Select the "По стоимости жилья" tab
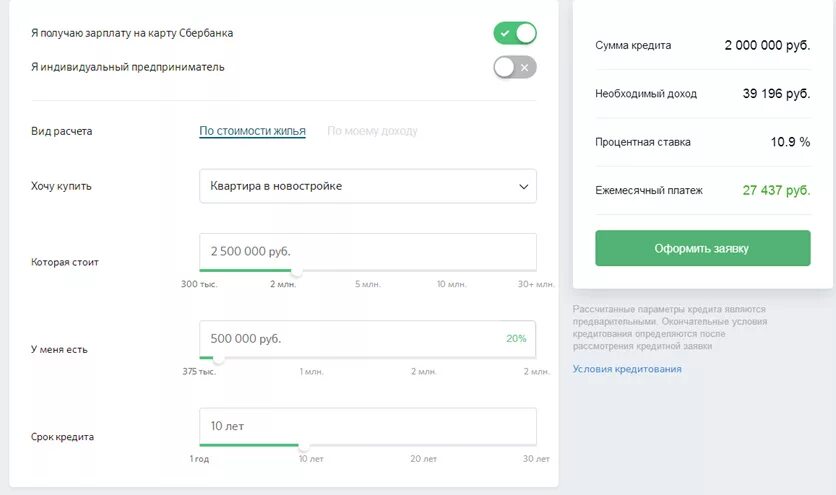836x495 pixels. (252, 131)
